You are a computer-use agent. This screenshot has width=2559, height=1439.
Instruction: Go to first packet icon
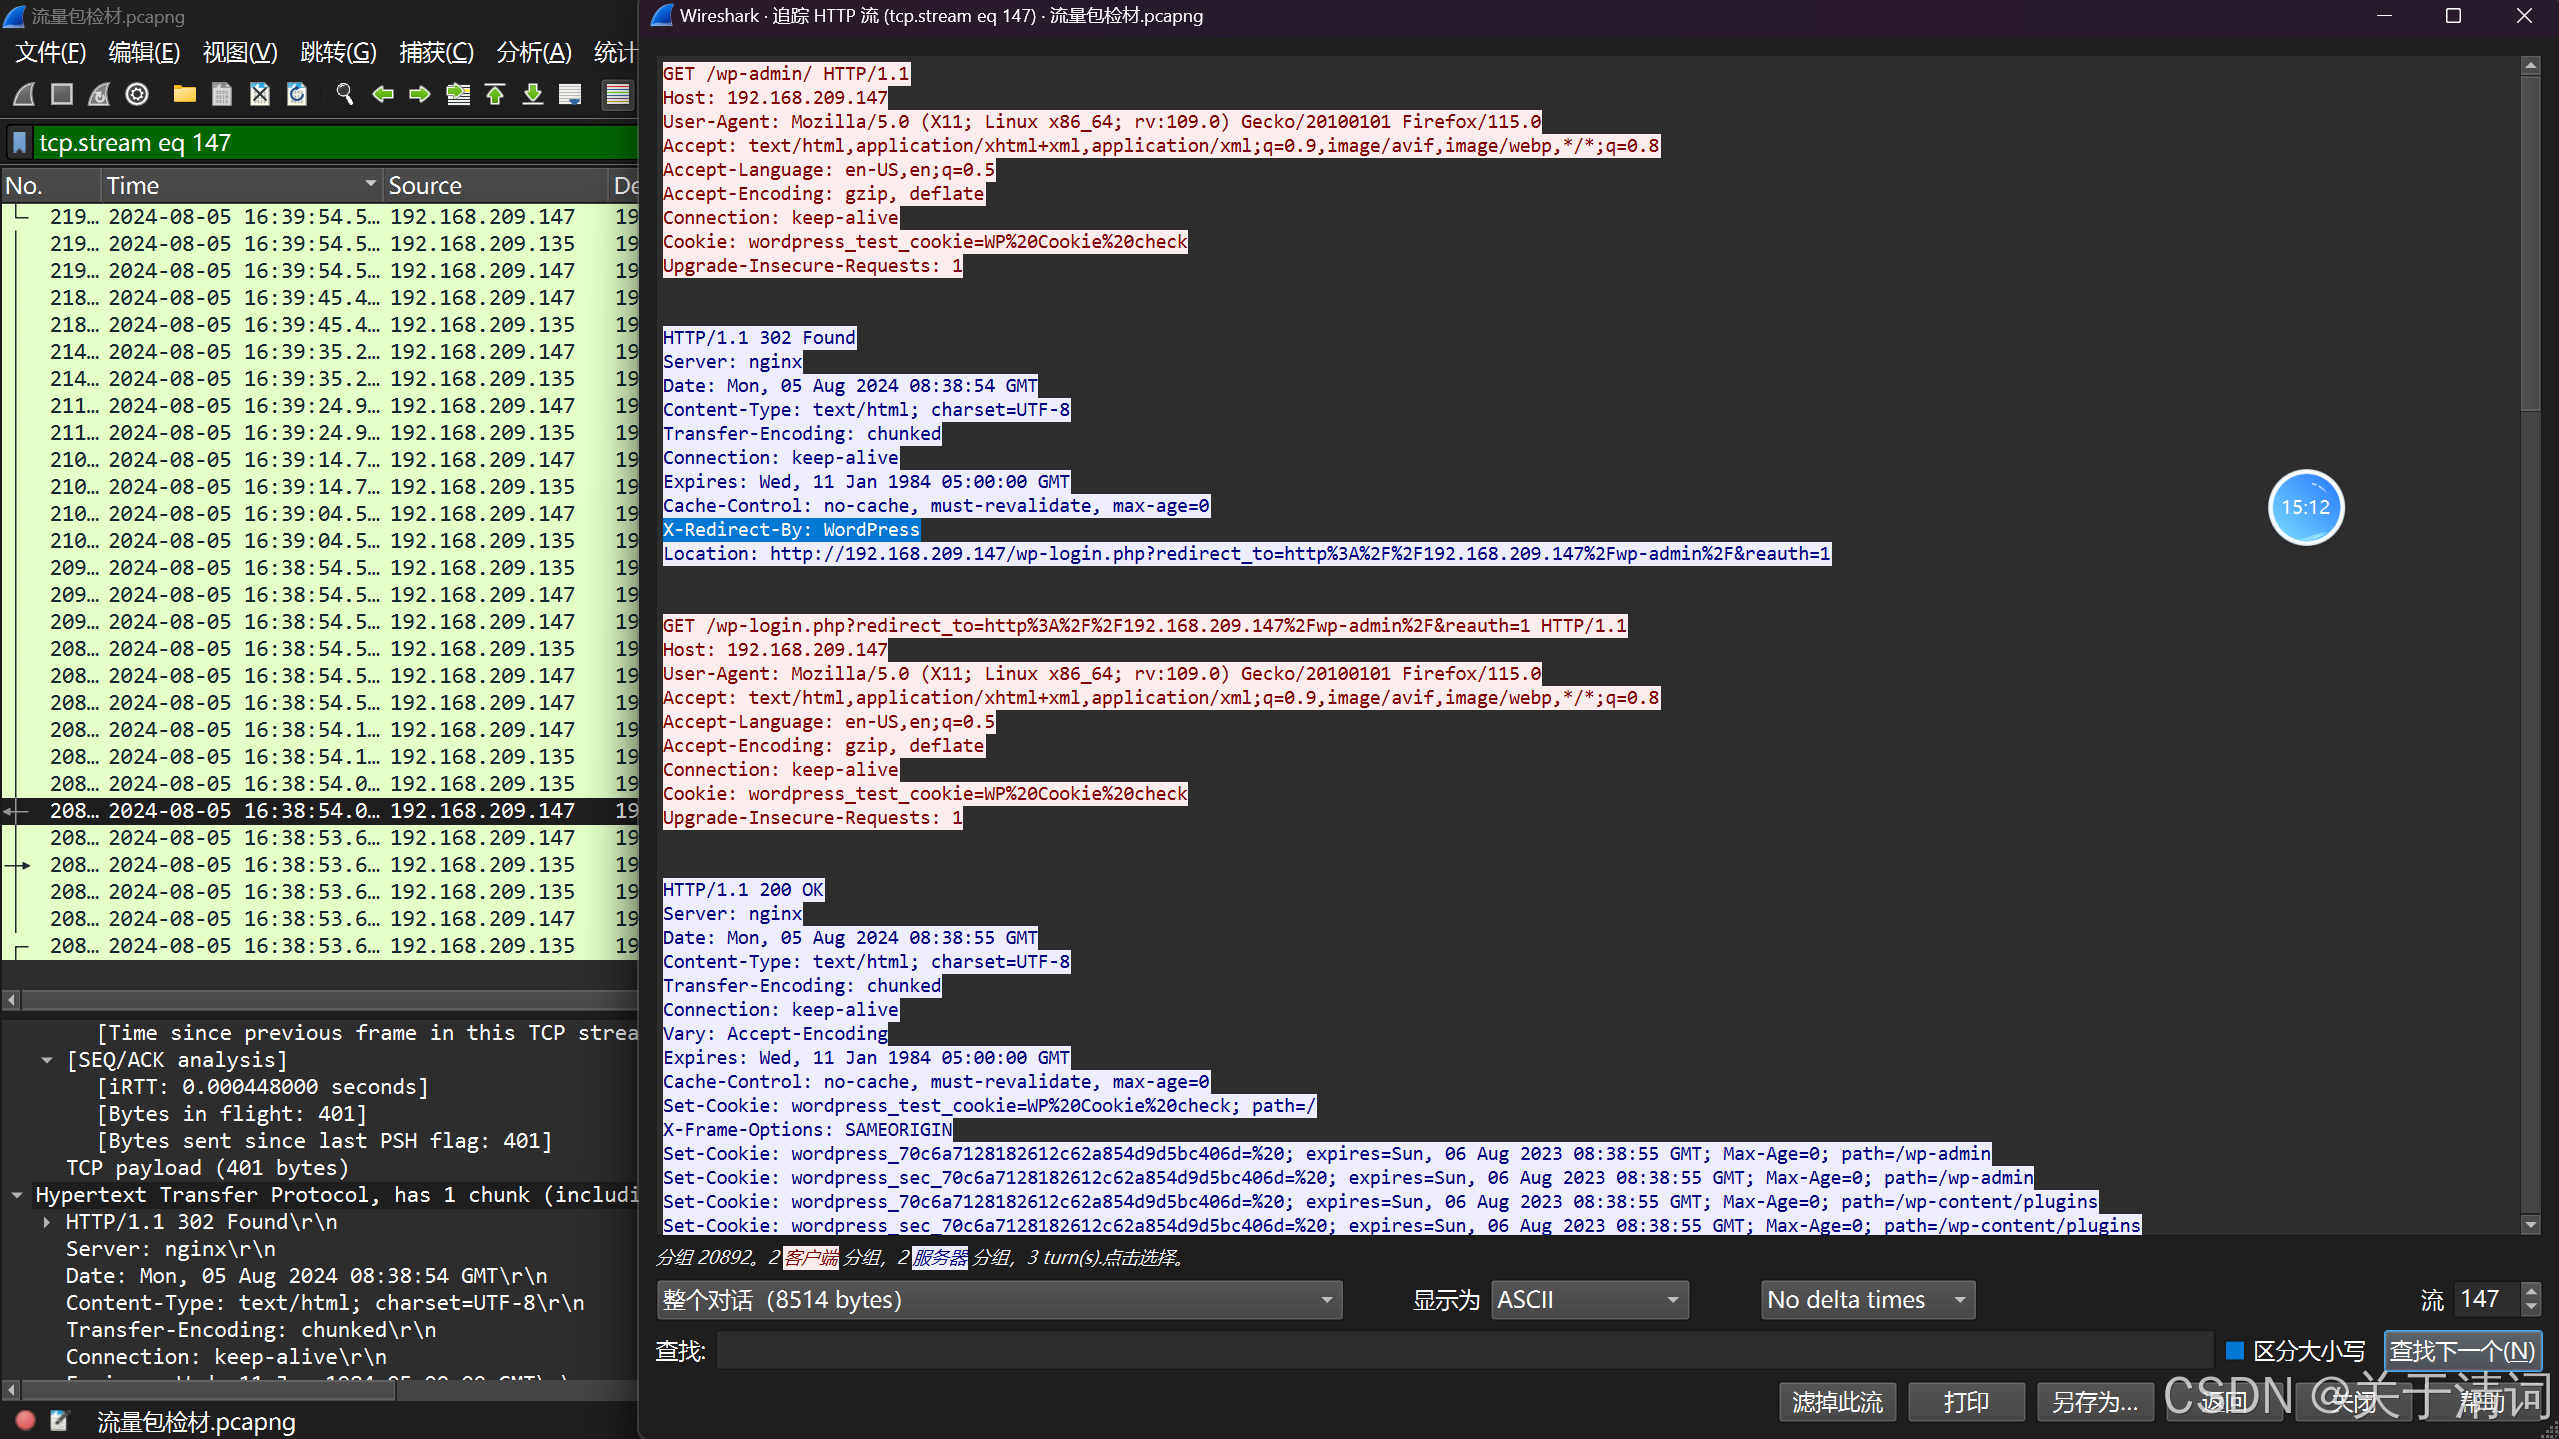point(495,94)
